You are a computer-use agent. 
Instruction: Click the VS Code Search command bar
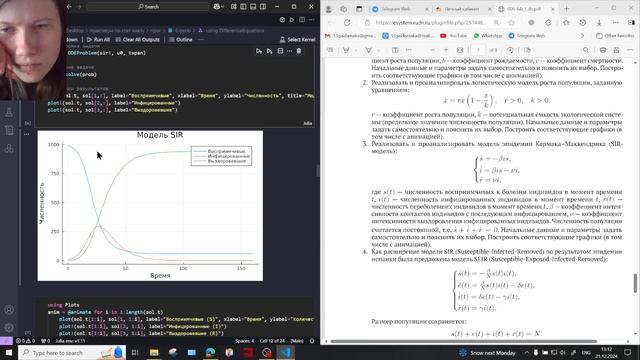coord(148,7)
